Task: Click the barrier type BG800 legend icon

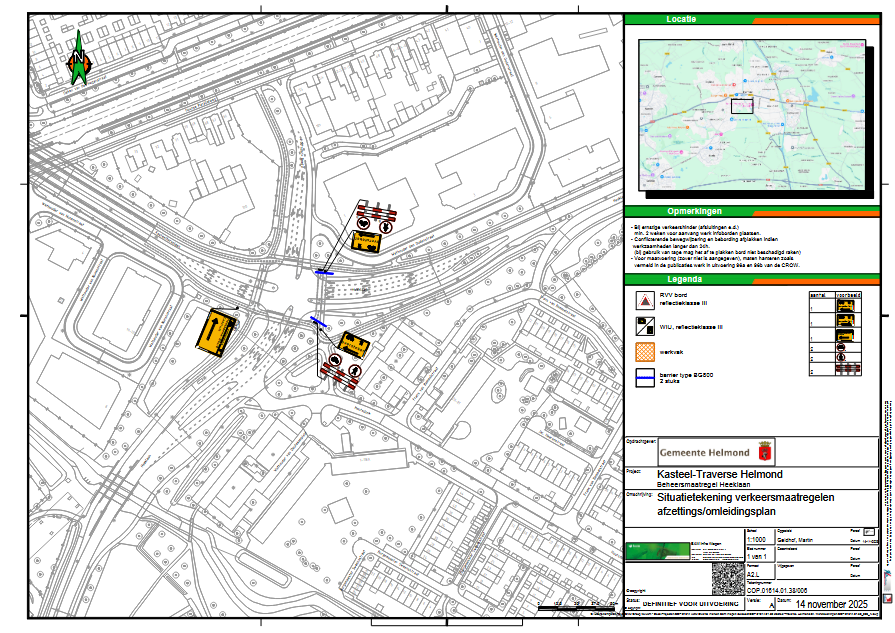Action: 647,379
